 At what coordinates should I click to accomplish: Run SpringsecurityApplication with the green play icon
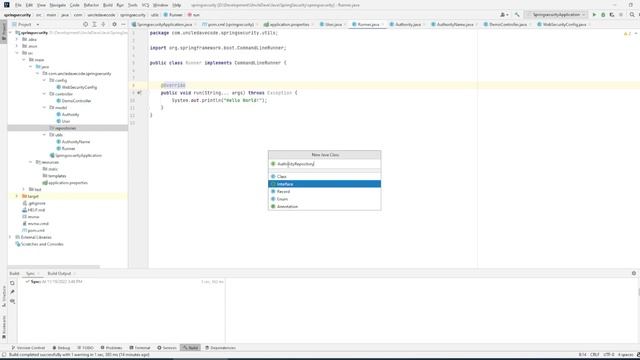pos(594,15)
